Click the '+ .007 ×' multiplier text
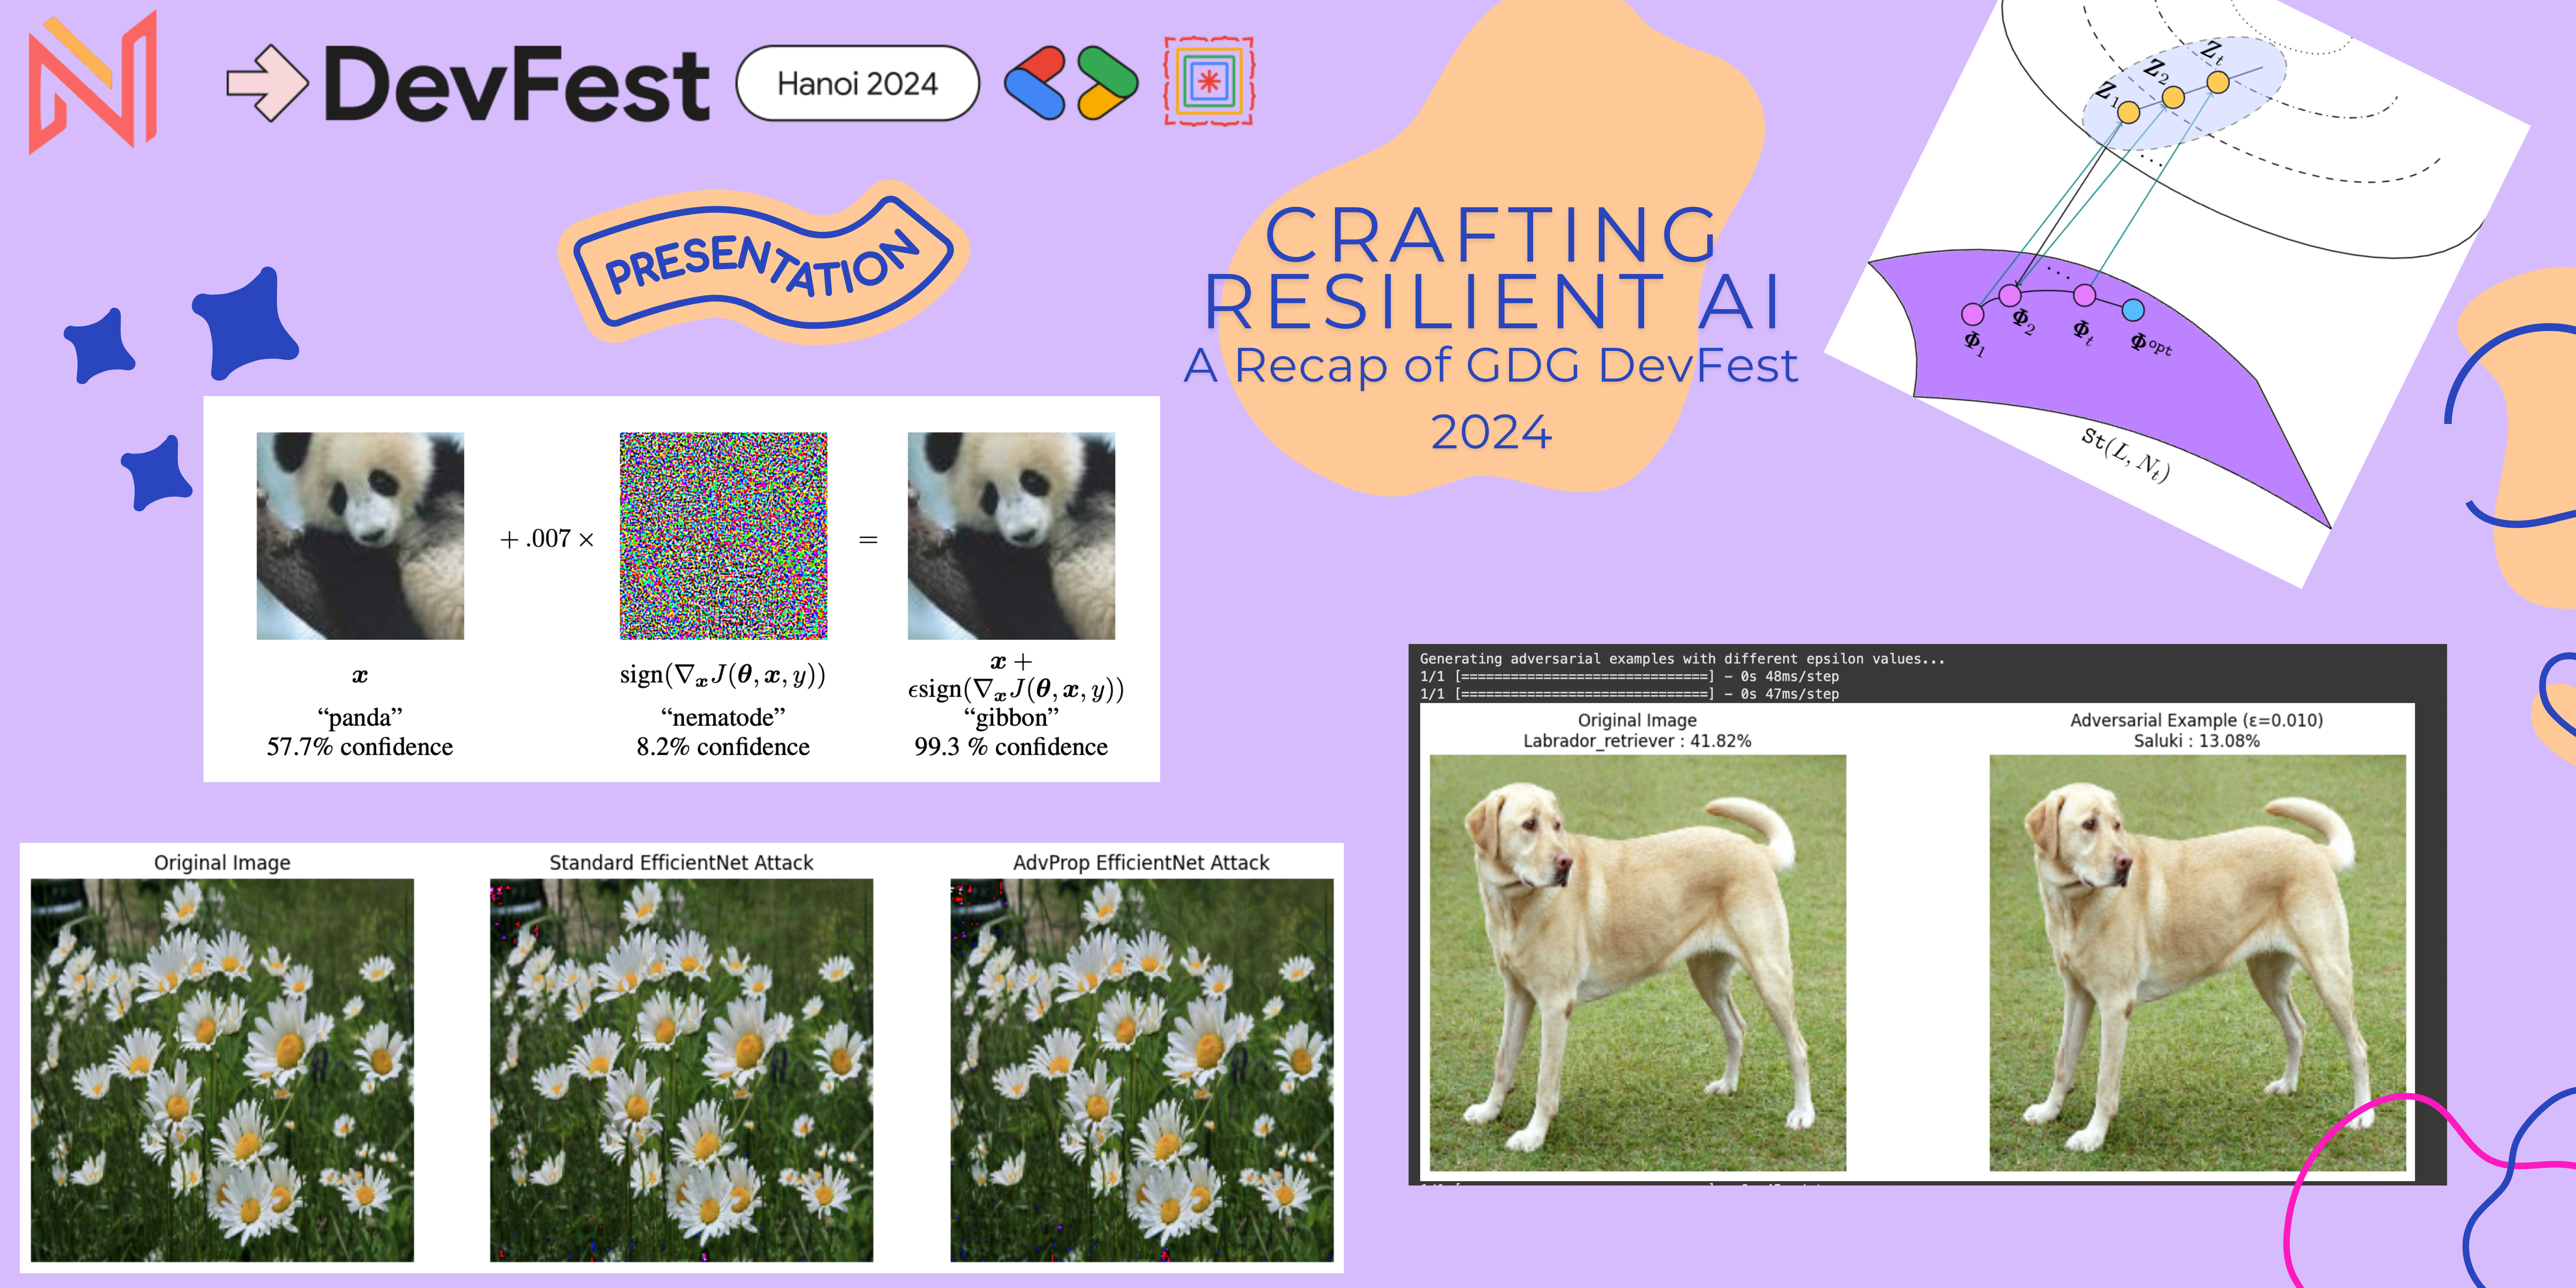The image size is (2576, 1288). (547, 539)
